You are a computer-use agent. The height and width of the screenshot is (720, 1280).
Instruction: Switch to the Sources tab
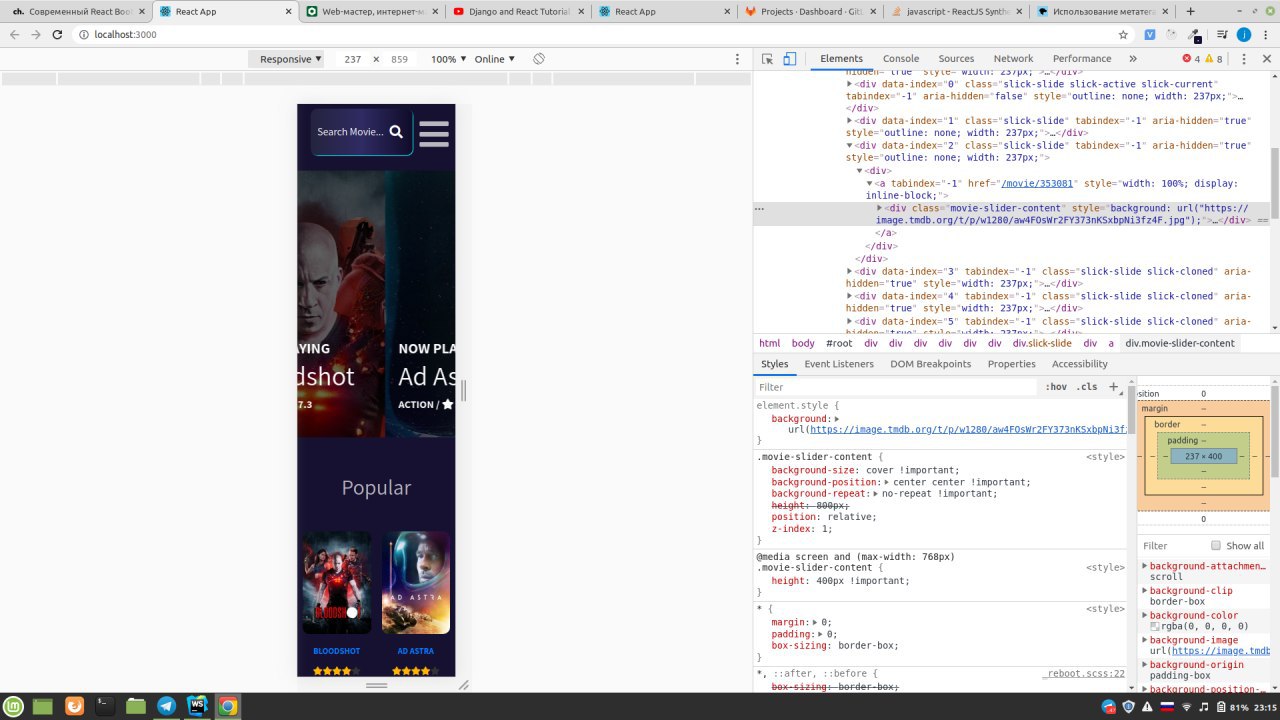click(x=956, y=59)
